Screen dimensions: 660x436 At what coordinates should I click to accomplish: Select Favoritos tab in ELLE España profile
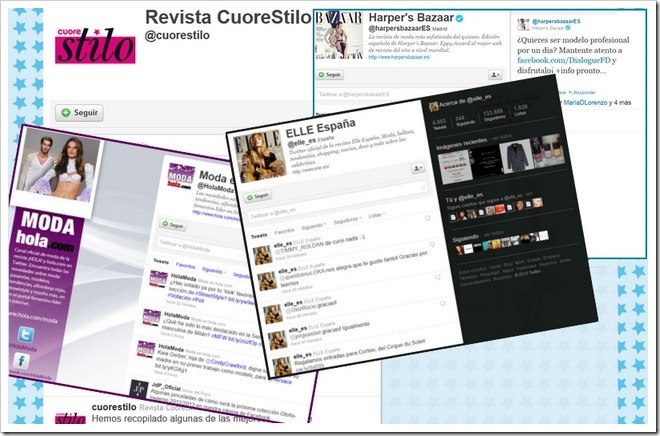[x=285, y=231]
